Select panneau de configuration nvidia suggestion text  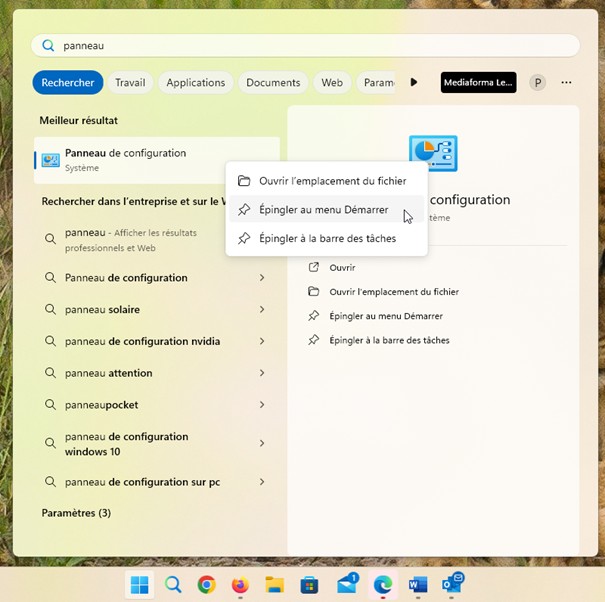142,341
